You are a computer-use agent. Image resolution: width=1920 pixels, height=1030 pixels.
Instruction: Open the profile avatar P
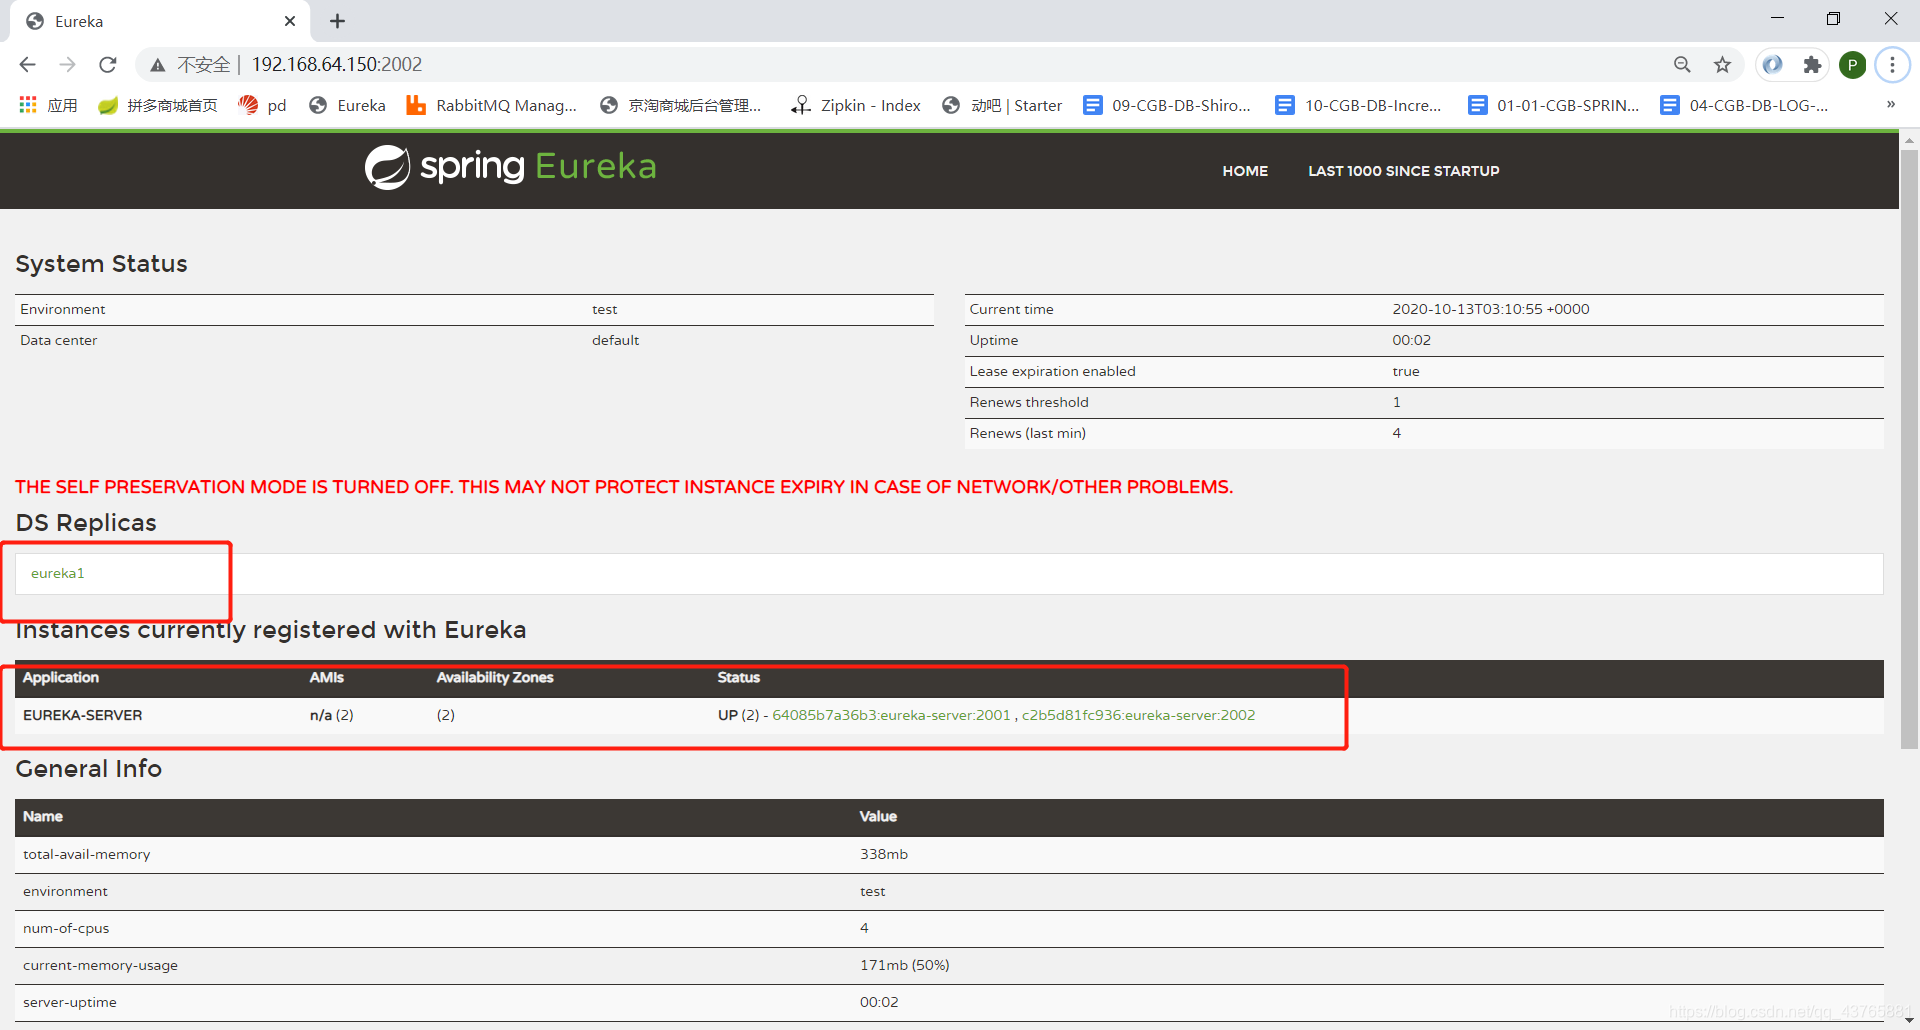tap(1852, 65)
